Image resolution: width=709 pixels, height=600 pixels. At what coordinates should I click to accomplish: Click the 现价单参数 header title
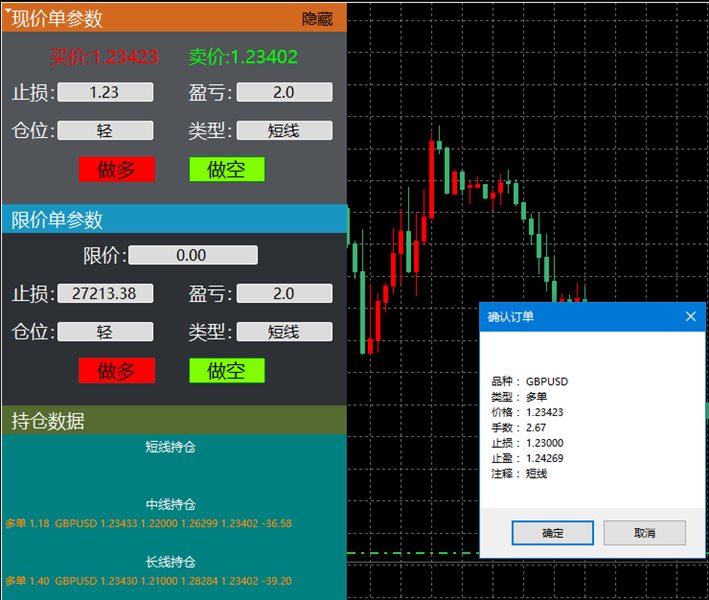(57, 19)
